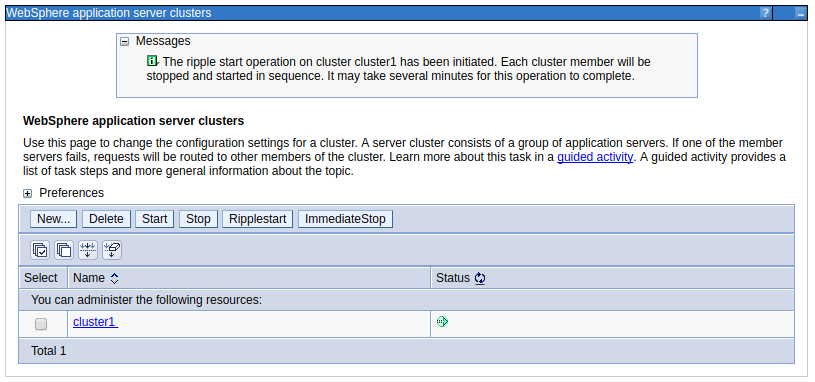Image resolution: width=815 pixels, height=382 pixels.
Task: Sort by the Name column arrows icon
Action: [x=114, y=279]
